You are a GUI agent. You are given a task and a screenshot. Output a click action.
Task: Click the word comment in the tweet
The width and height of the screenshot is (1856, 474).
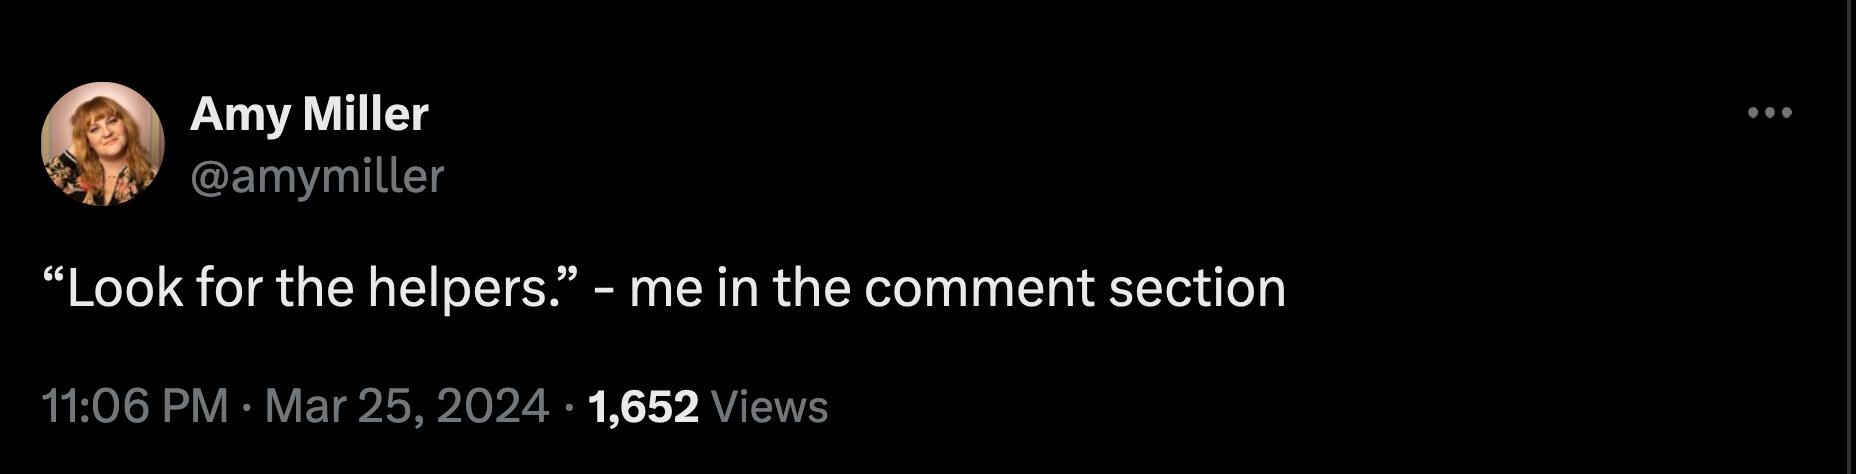(x=980, y=289)
